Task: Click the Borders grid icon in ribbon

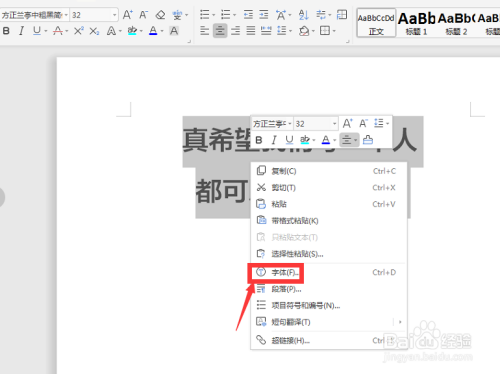Action: click(x=325, y=31)
